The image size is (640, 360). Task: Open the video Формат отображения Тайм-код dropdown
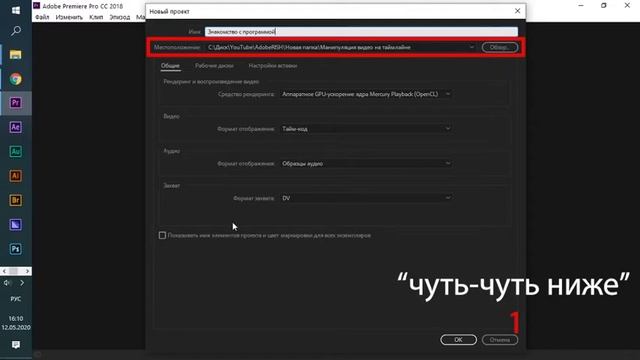point(366,129)
